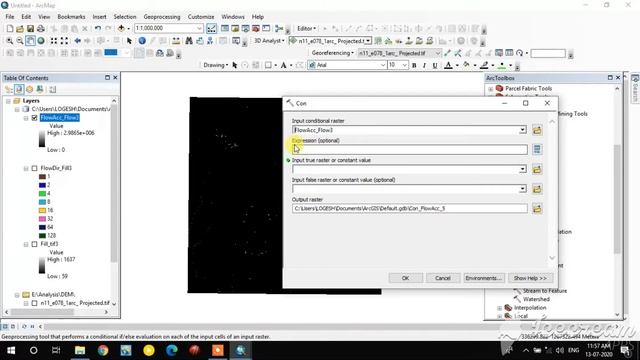Screen dimensions: 640x360
Task: Activate the Pan hand tool
Action: click(x=30, y=41)
